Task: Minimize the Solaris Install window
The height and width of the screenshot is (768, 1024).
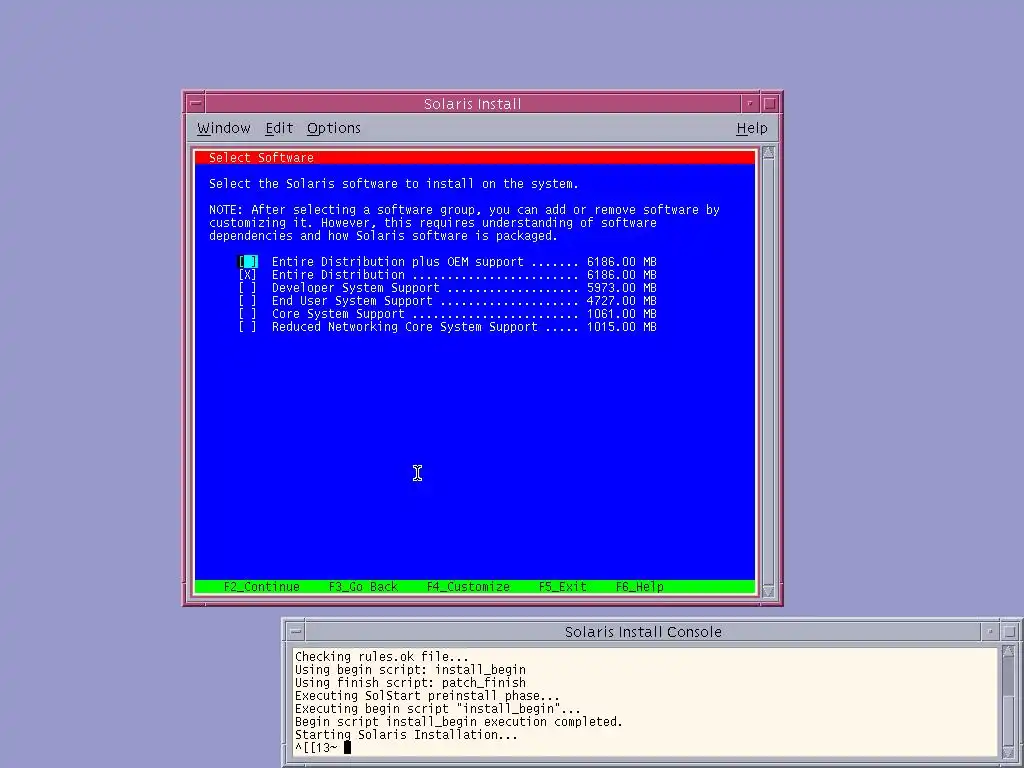Action: click(x=750, y=103)
